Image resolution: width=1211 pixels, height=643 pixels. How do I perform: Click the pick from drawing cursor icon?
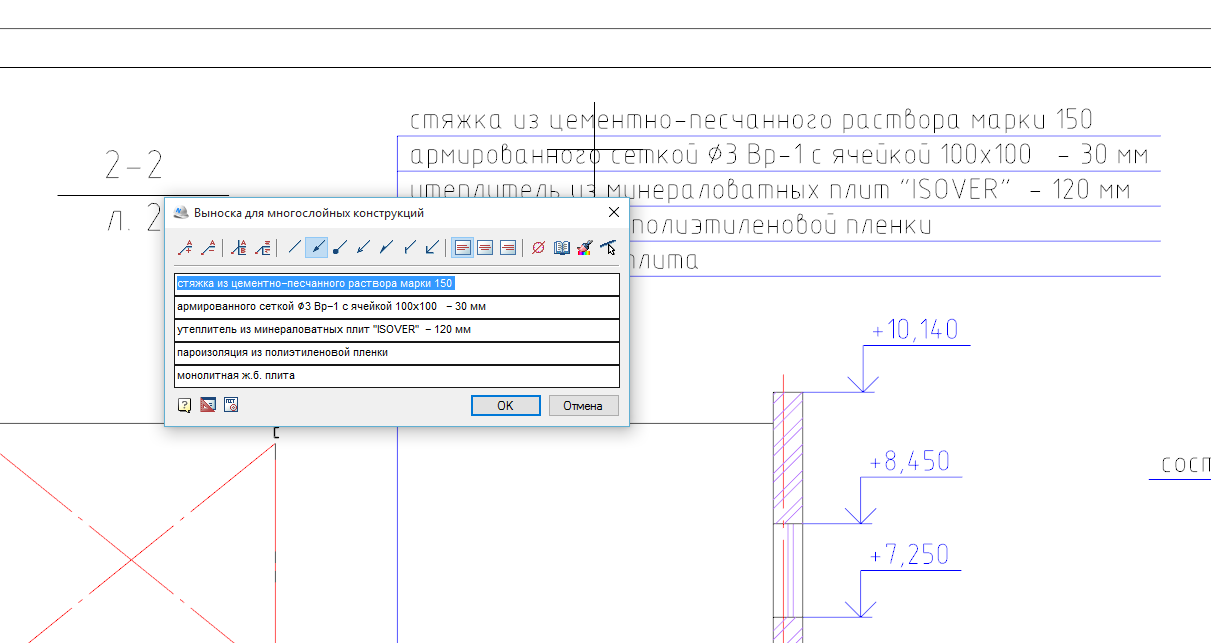[607, 247]
